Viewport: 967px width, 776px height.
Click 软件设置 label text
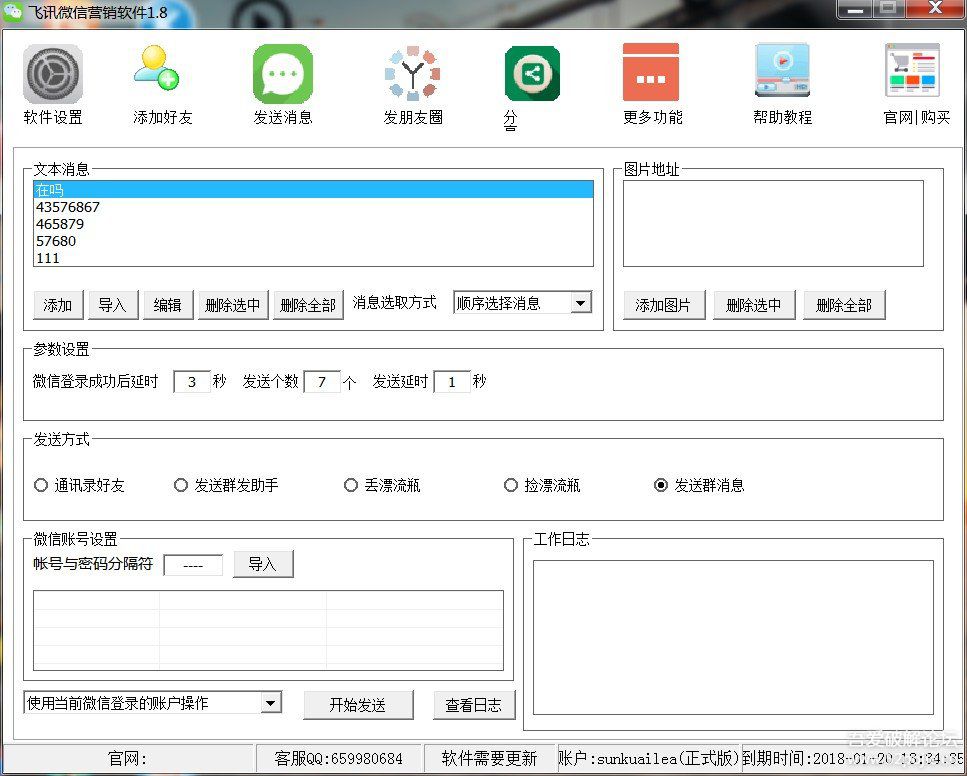tap(53, 117)
